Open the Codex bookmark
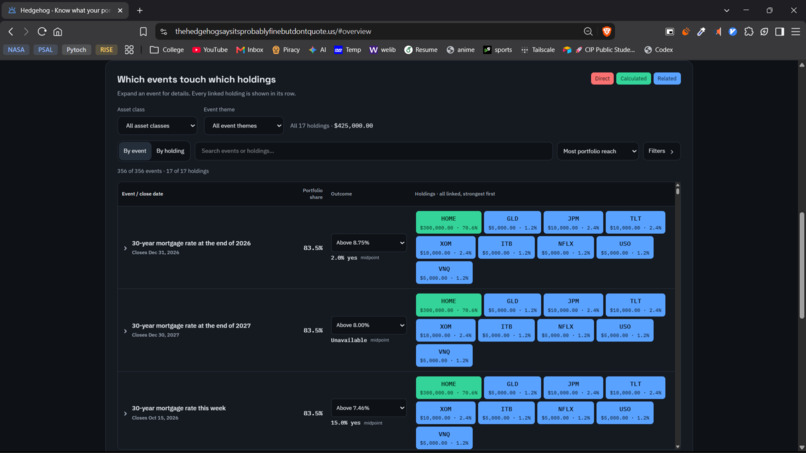The width and height of the screenshot is (806, 453). click(658, 50)
